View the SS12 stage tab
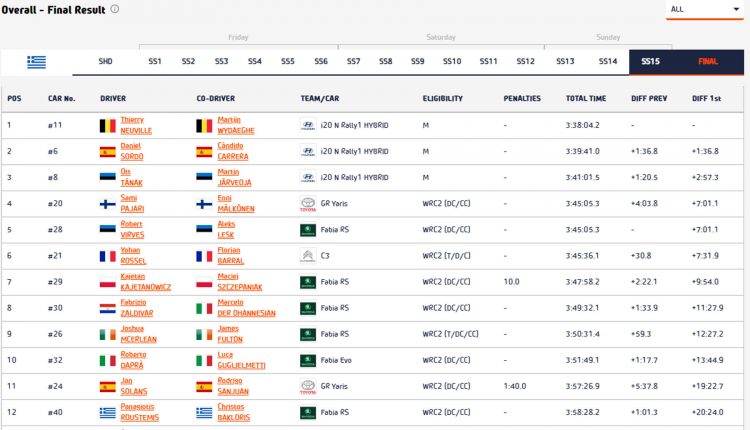750x430 pixels. pos(525,61)
